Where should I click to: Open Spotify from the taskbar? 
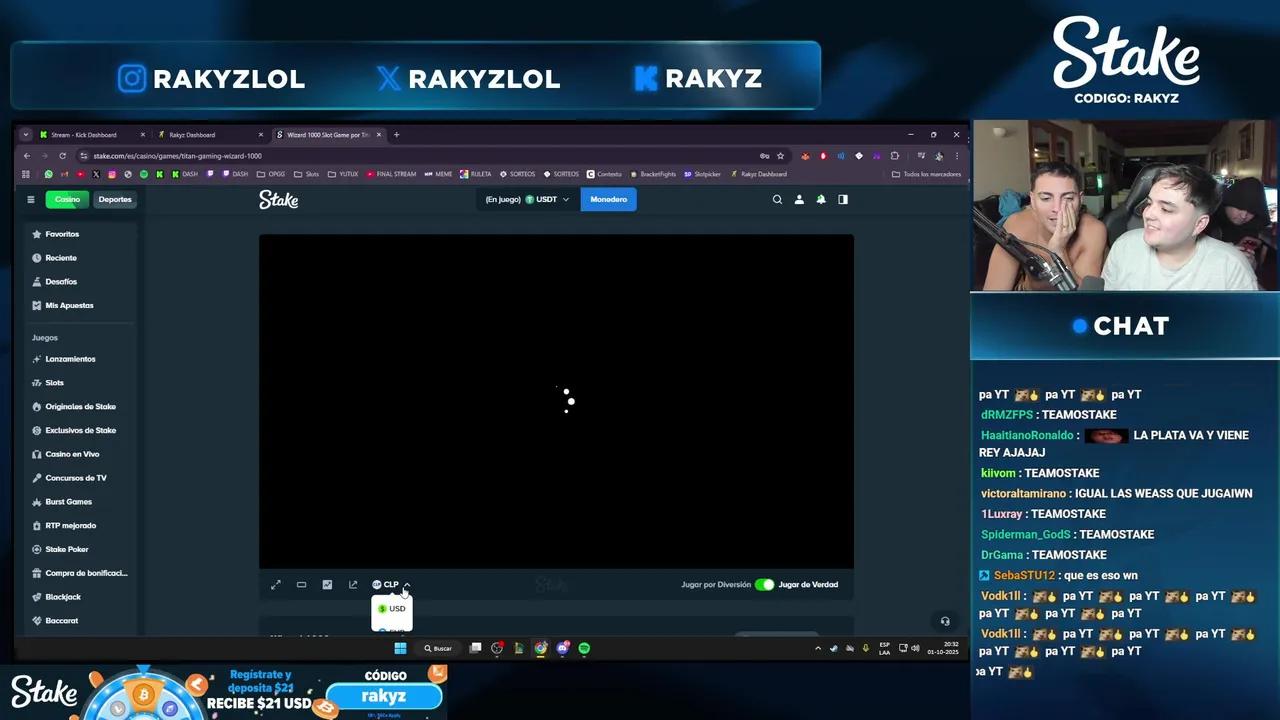pos(584,648)
